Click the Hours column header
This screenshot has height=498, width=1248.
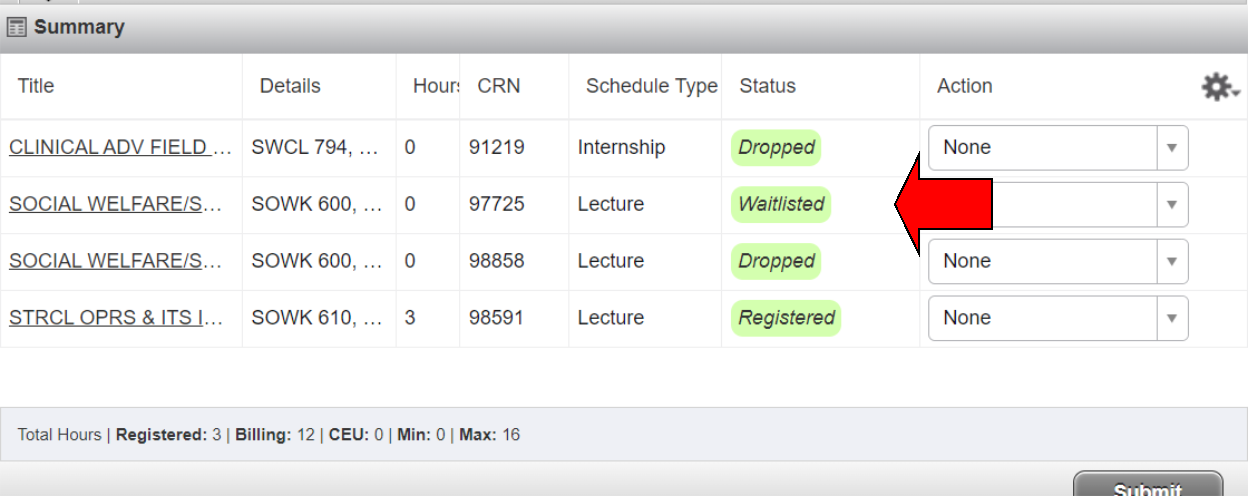435,87
